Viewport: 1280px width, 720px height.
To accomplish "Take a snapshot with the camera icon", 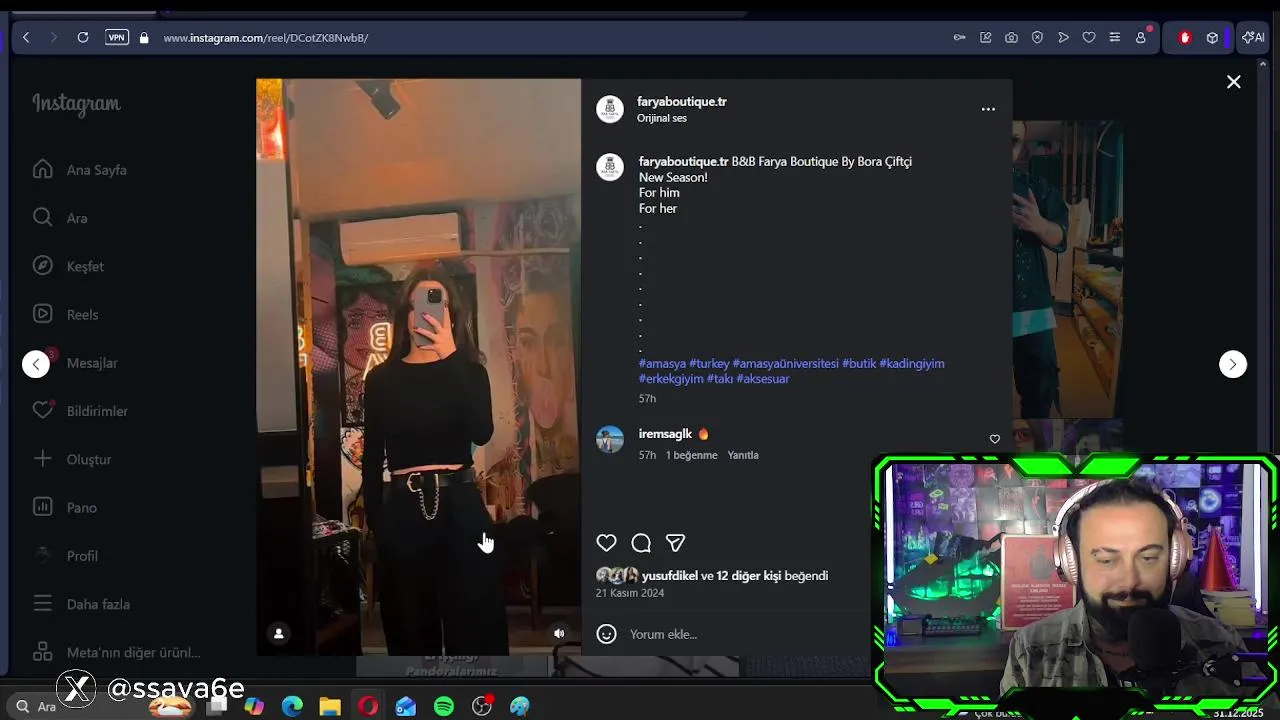I will pyautogui.click(x=1012, y=37).
